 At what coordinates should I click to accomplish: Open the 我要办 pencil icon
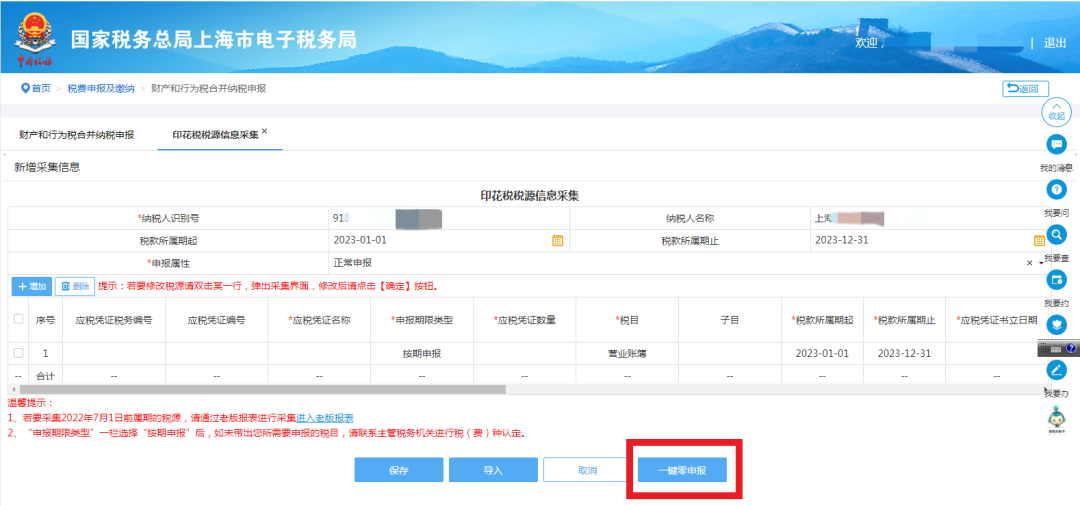coord(1056,370)
